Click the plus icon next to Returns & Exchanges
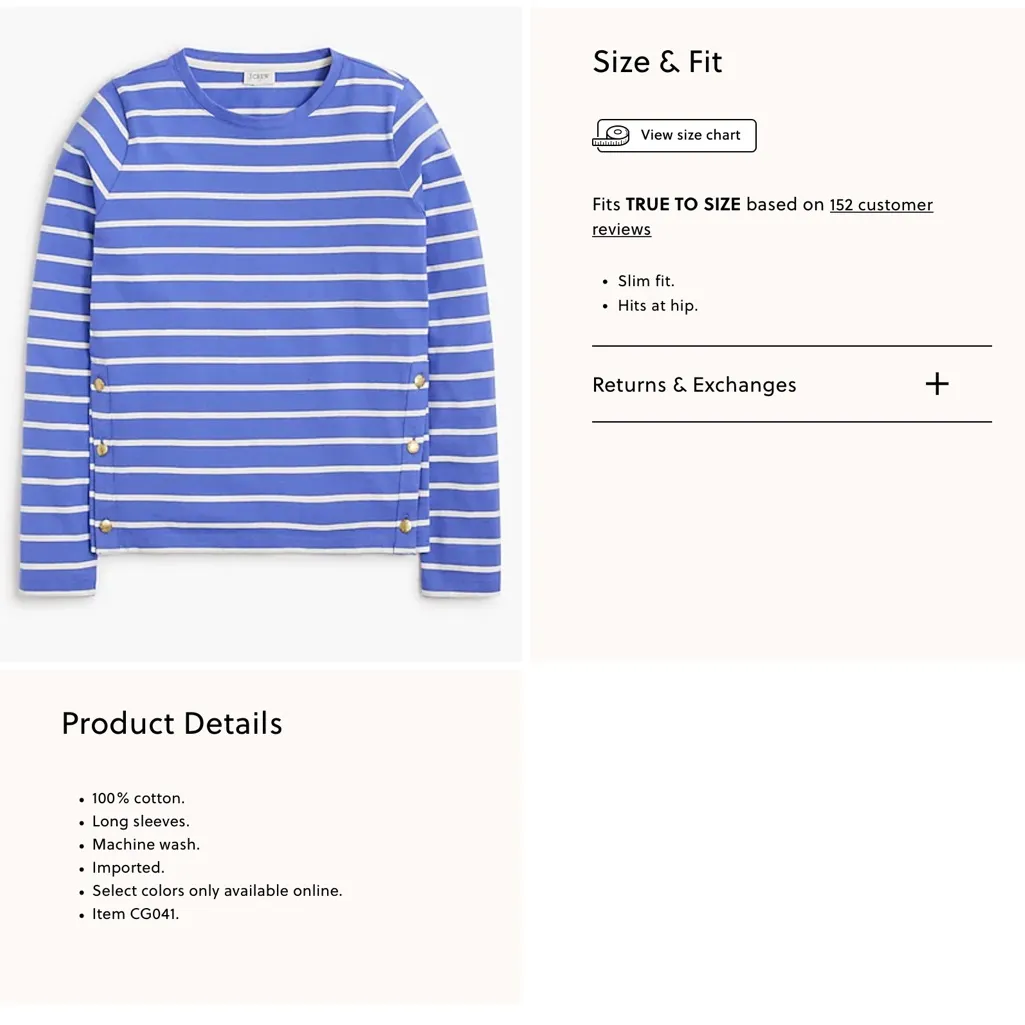The width and height of the screenshot is (1025, 1025). click(x=937, y=384)
